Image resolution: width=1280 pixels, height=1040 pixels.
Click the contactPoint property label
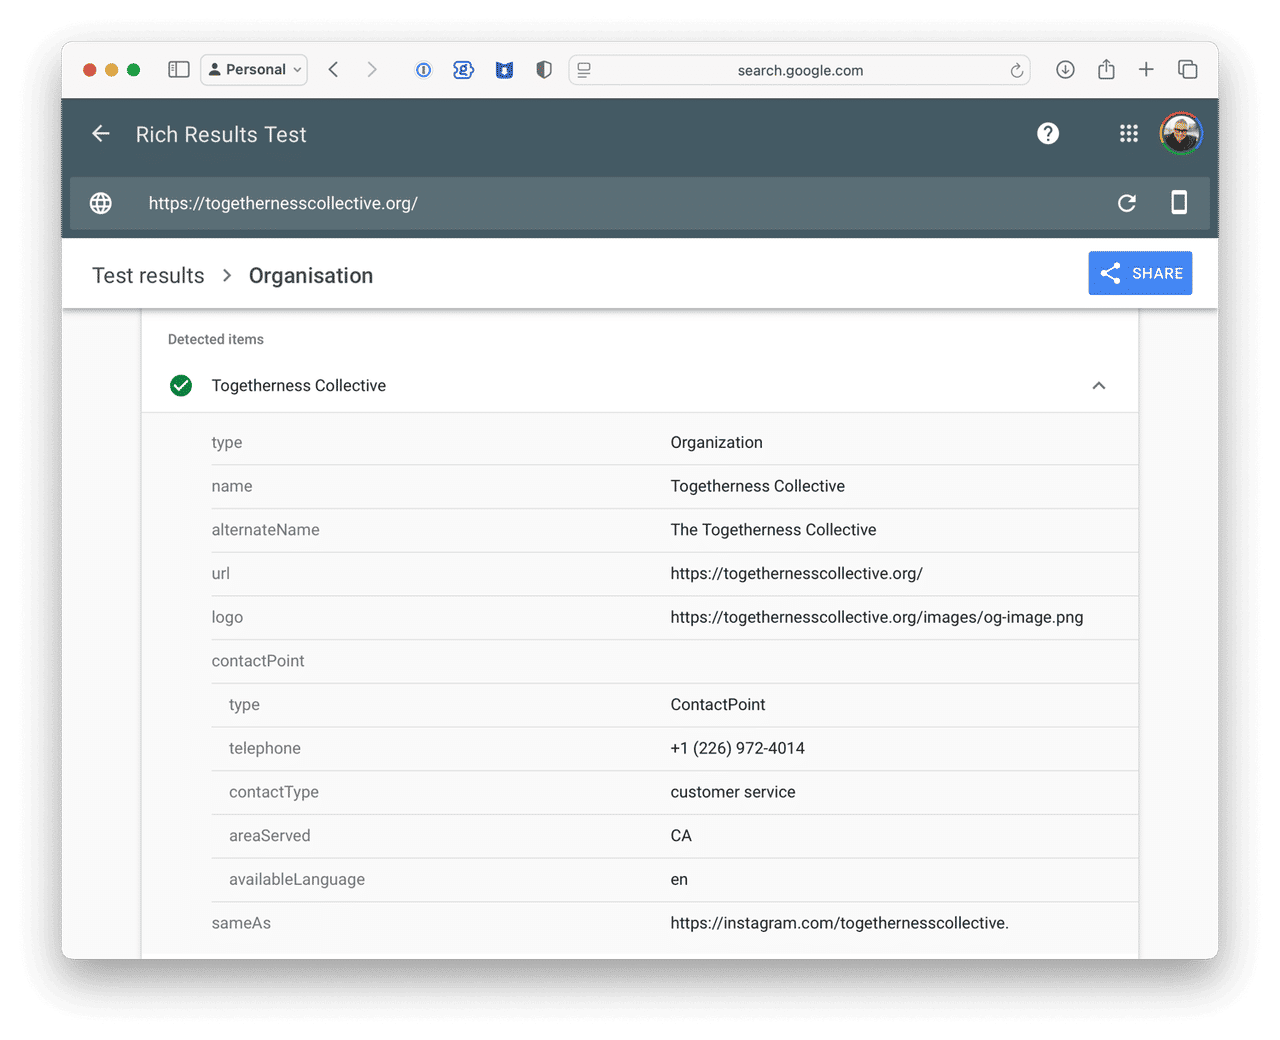click(258, 661)
